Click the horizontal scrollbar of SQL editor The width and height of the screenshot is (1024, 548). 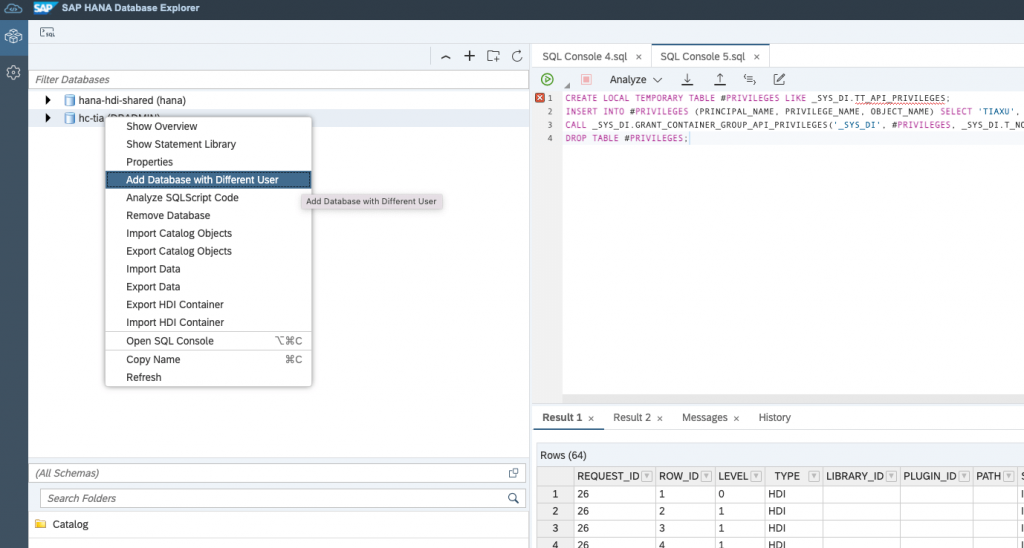click(x=793, y=398)
